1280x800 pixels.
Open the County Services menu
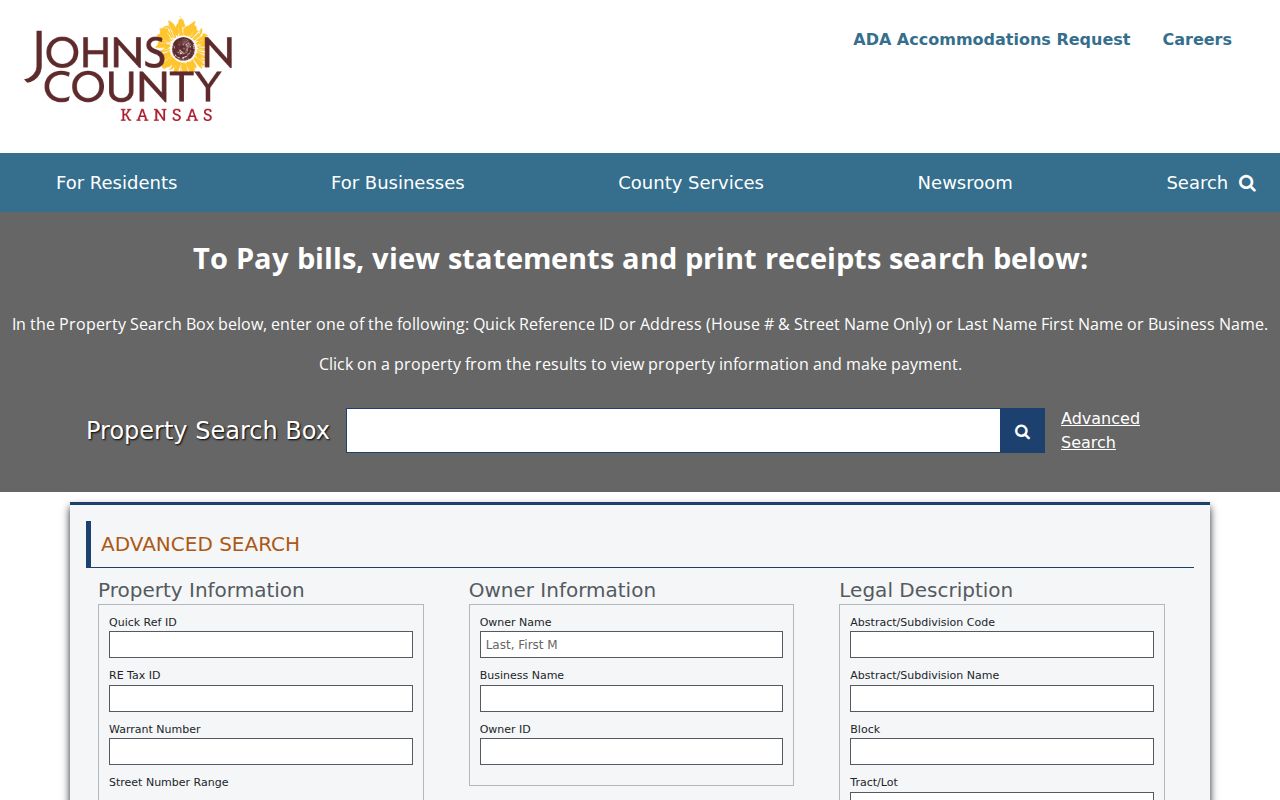coord(691,183)
